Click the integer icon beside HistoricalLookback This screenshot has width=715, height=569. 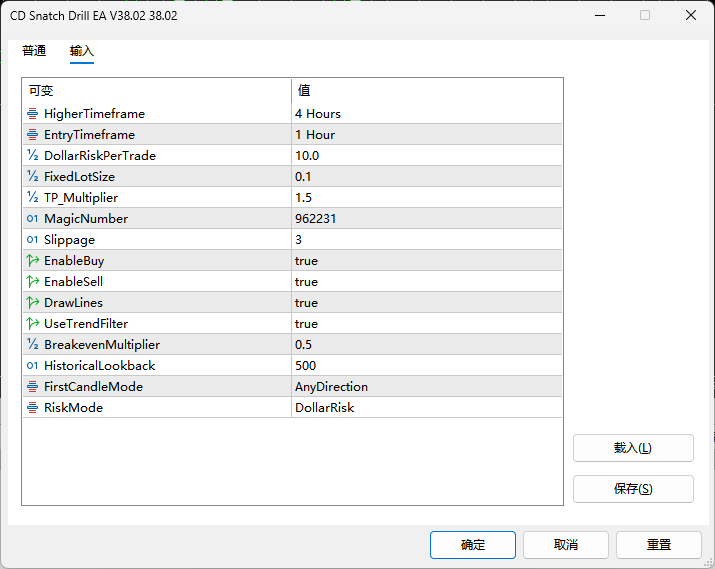(x=33, y=366)
